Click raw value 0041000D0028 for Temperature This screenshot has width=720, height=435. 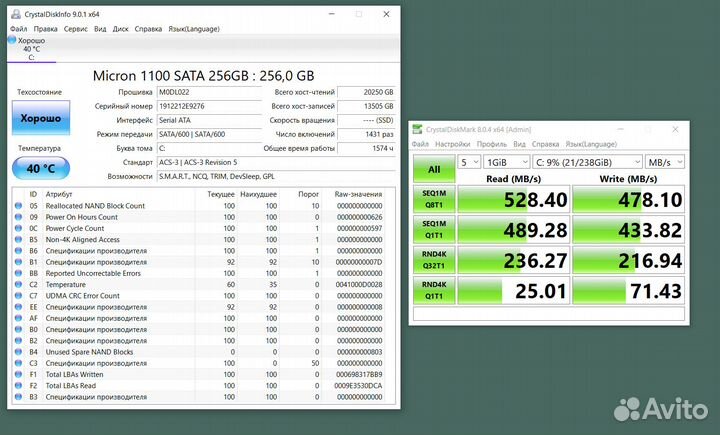click(359, 285)
